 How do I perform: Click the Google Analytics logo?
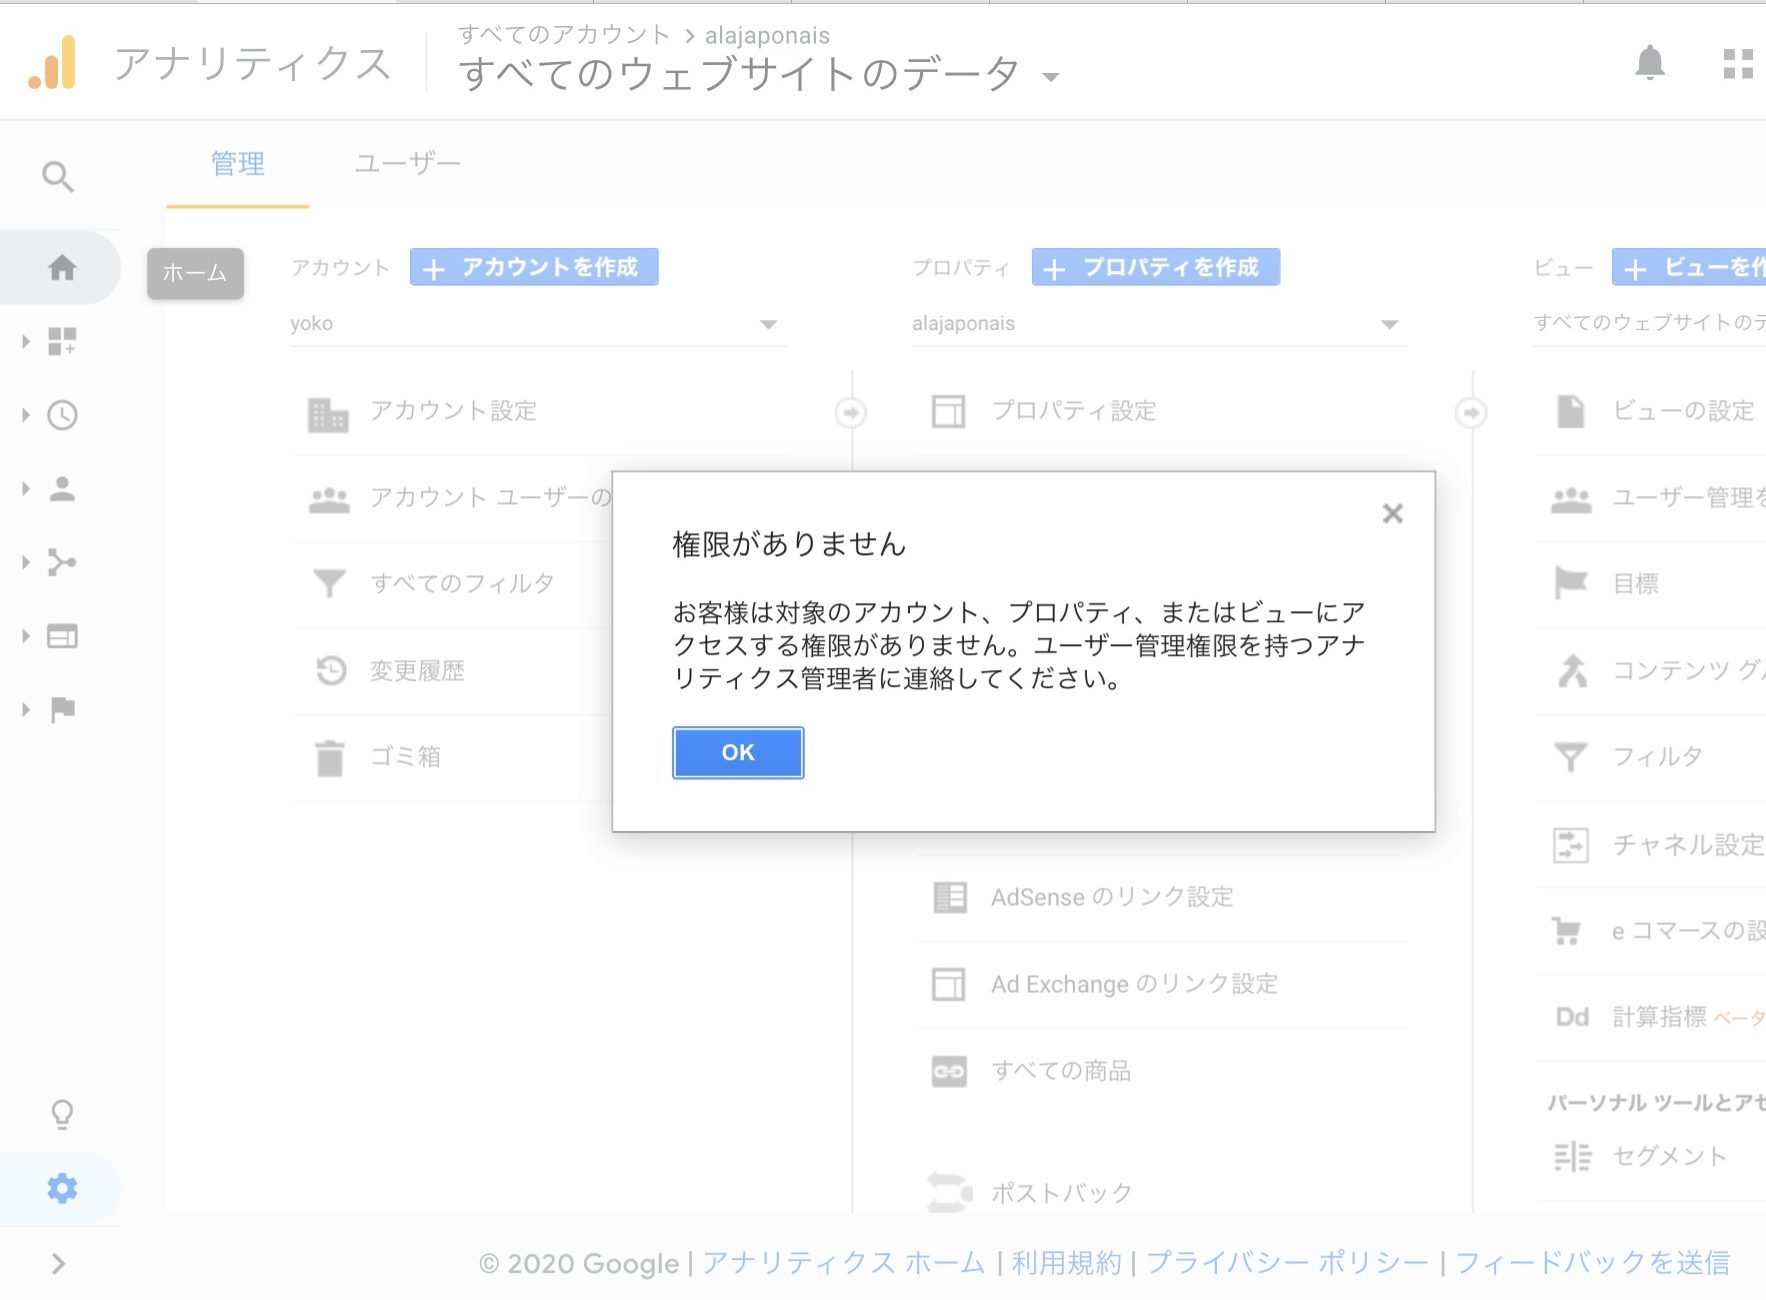pyautogui.click(x=52, y=63)
